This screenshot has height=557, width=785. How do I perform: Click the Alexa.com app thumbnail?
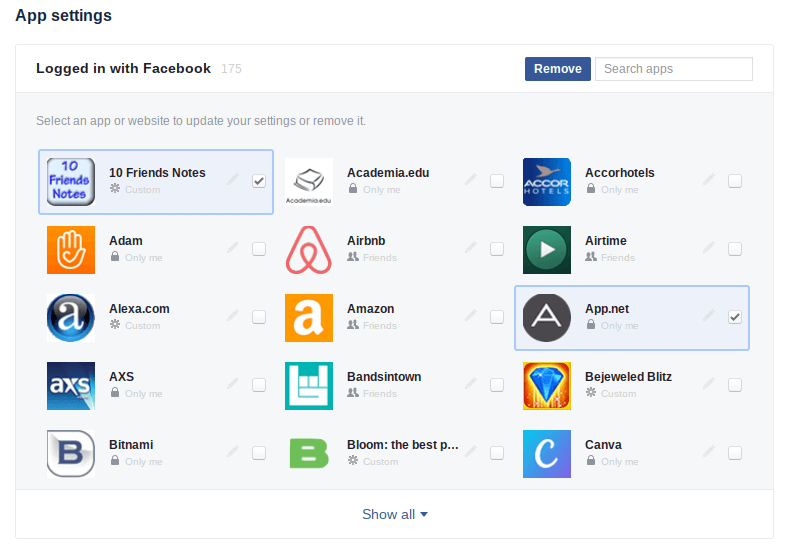[x=71, y=318]
